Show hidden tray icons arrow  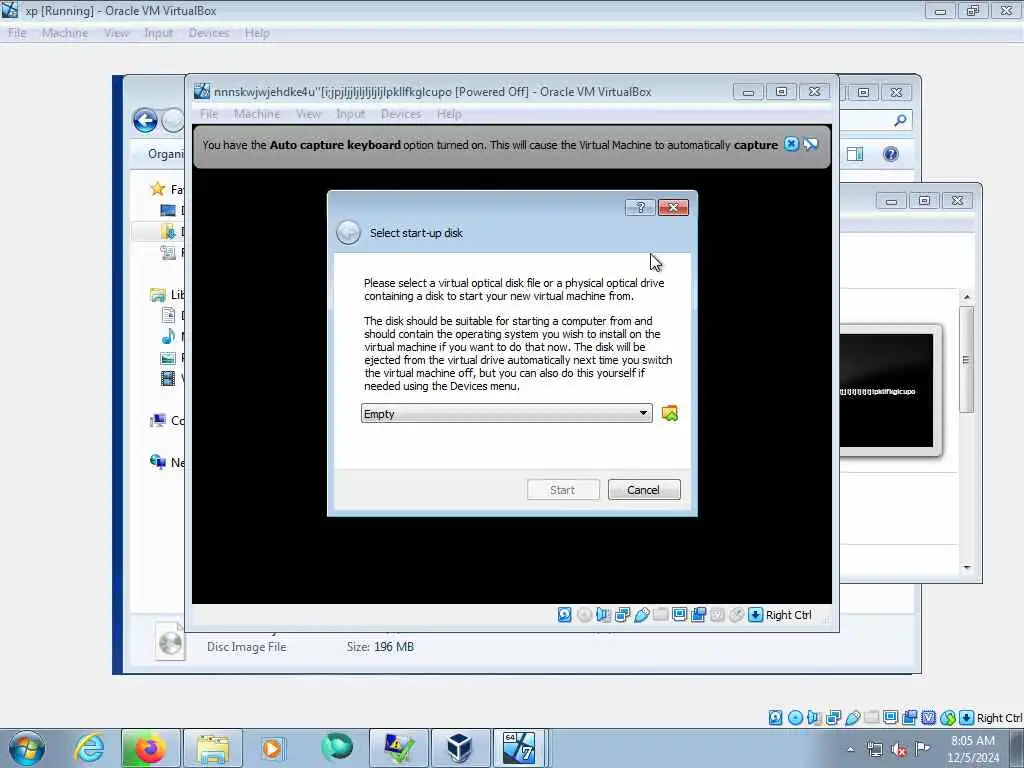850,750
